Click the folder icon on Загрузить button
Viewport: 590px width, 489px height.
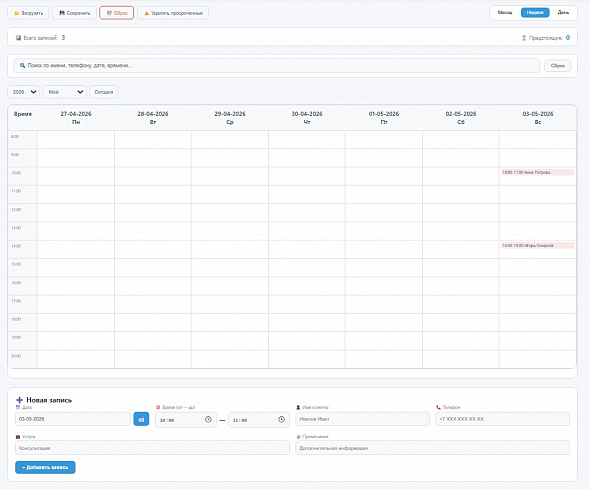17,13
